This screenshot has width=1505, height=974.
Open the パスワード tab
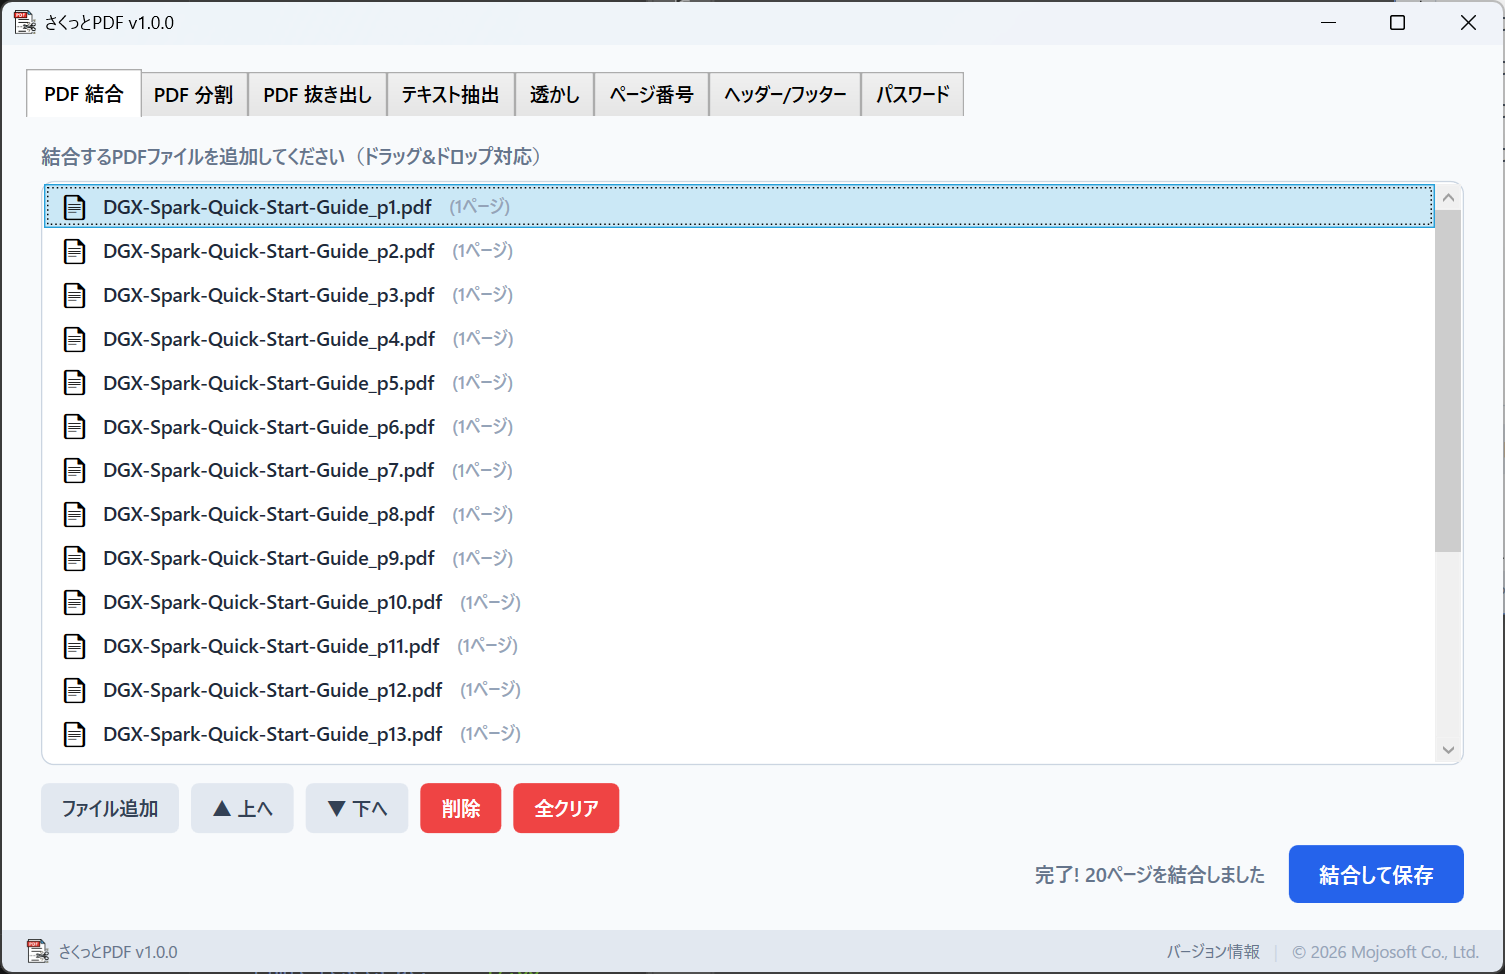(911, 93)
